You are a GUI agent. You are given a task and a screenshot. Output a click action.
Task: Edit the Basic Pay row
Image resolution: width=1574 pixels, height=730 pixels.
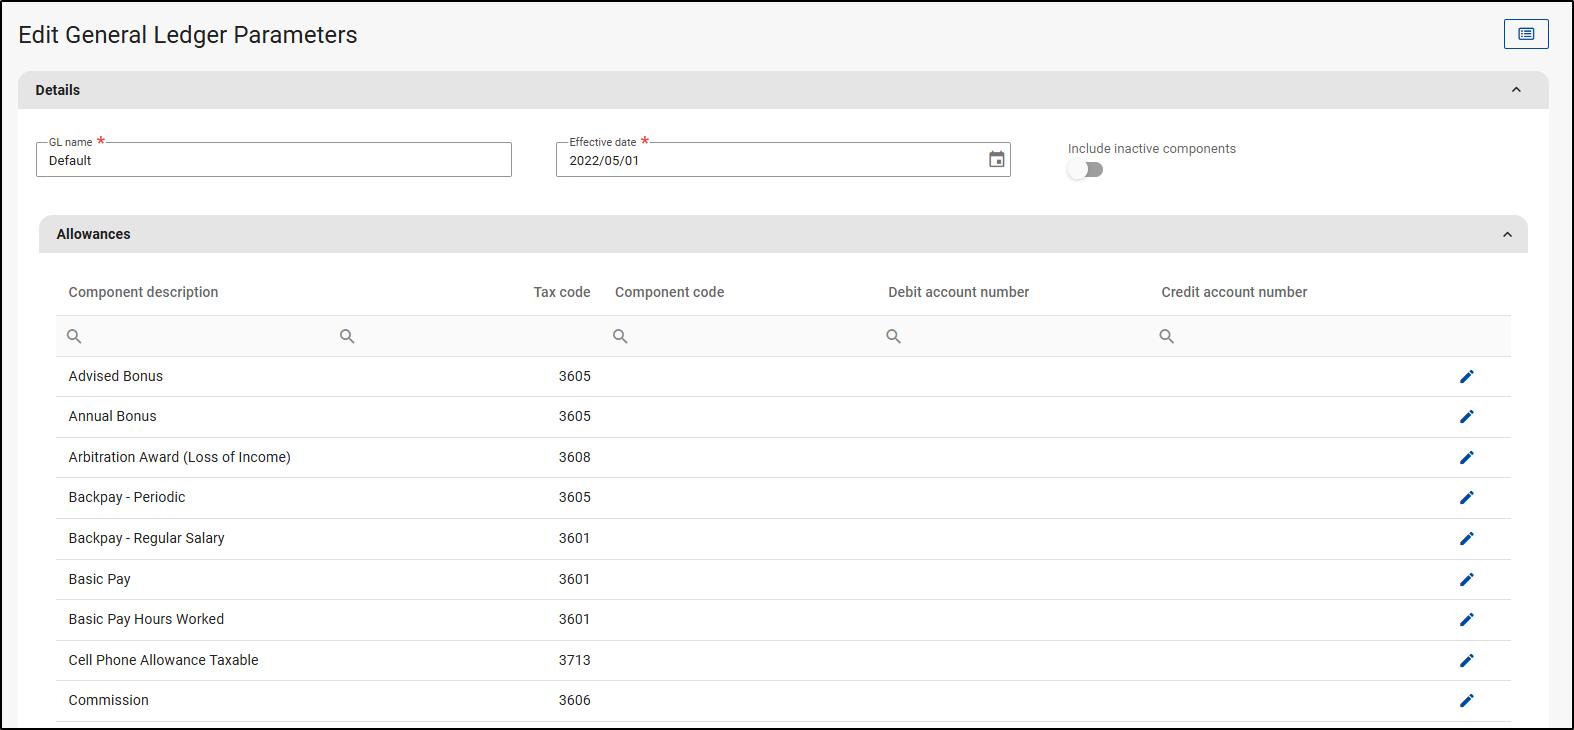pos(1466,580)
